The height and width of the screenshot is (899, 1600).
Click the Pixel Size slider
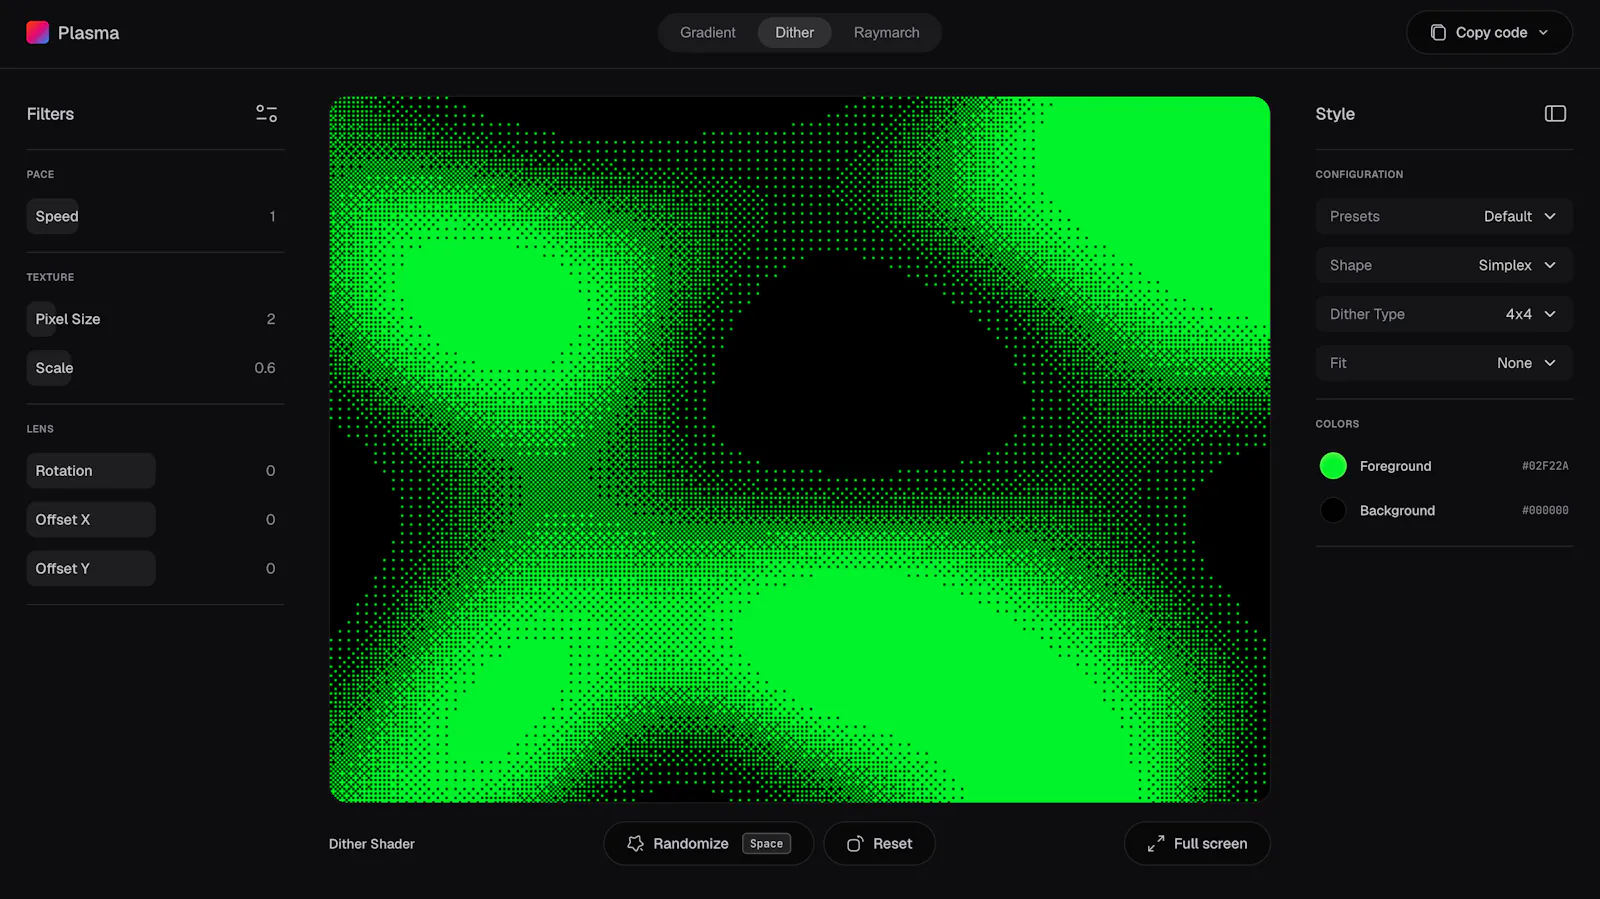(155, 319)
